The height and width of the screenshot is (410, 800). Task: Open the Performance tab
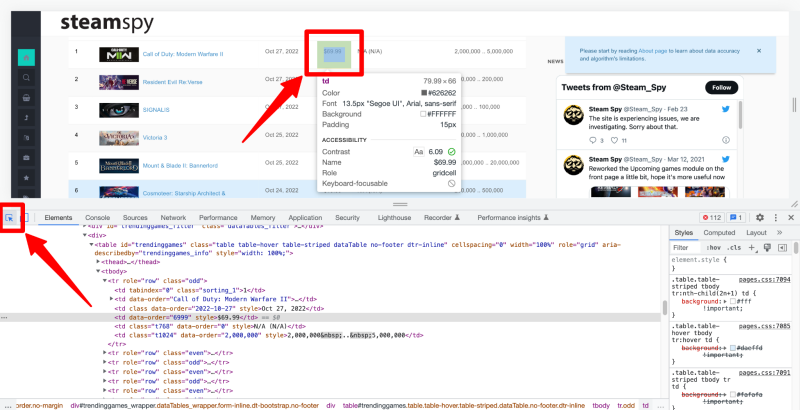point(218,218)
